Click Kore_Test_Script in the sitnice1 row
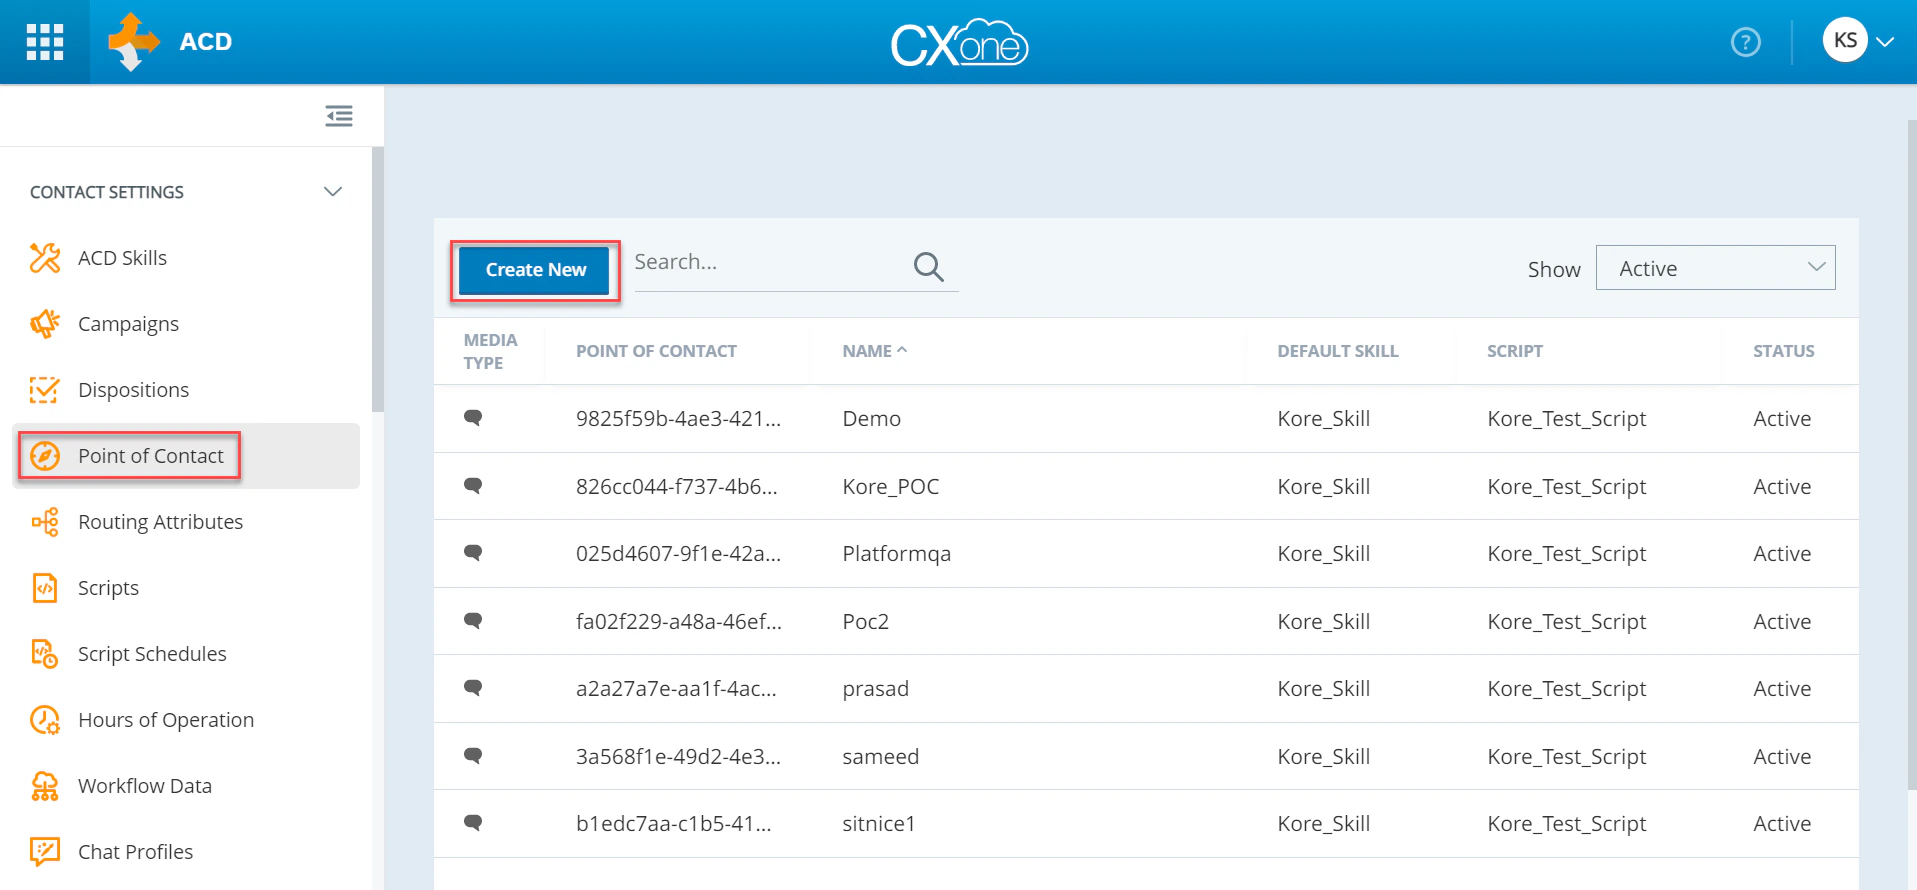The width and height of the screenshot is (1917, 890). (x=1566, y=824)
